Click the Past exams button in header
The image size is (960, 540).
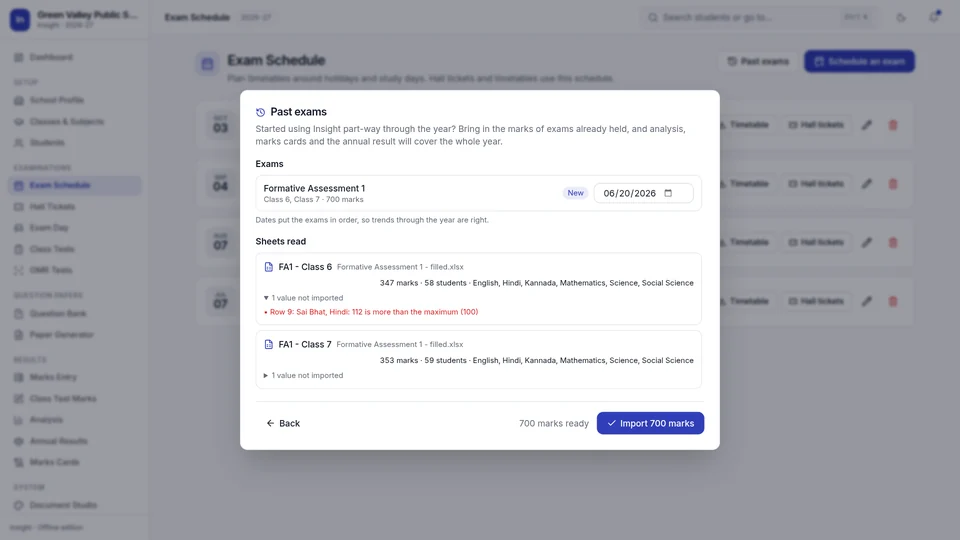[x=758, y=61]
